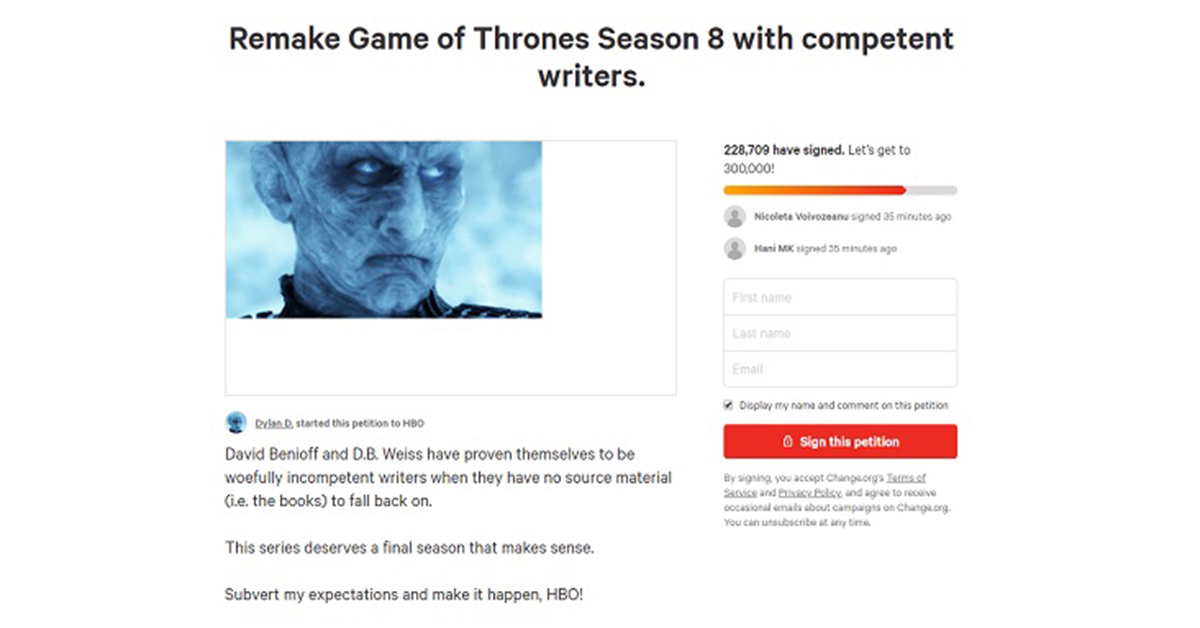Click the Hani MK signer name

coord(772,248)
